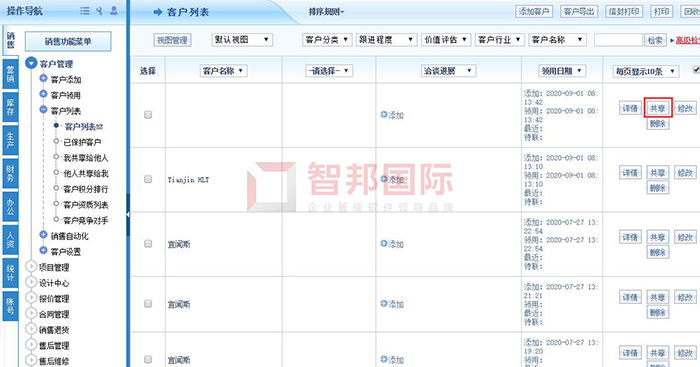Click 详情 button in Tianjin MLT row
This screenshot has height=367, width=700.
pyautogui.click(x=630, y=172)
